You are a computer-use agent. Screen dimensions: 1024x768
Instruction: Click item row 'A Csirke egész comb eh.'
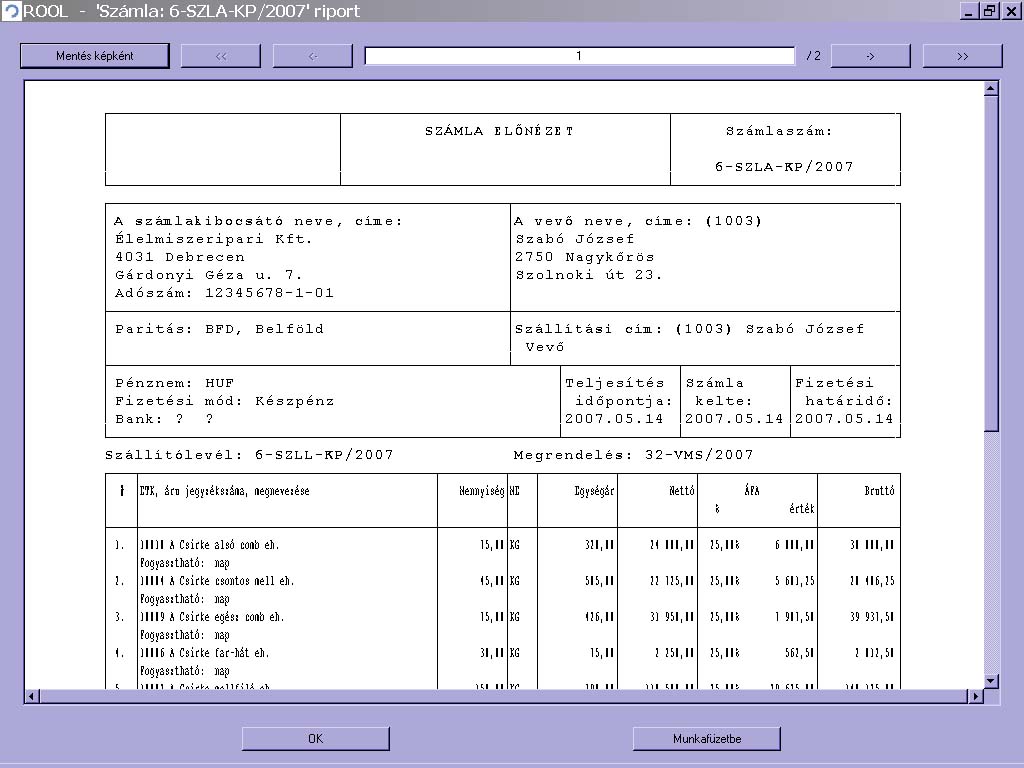tap(503, 616)
